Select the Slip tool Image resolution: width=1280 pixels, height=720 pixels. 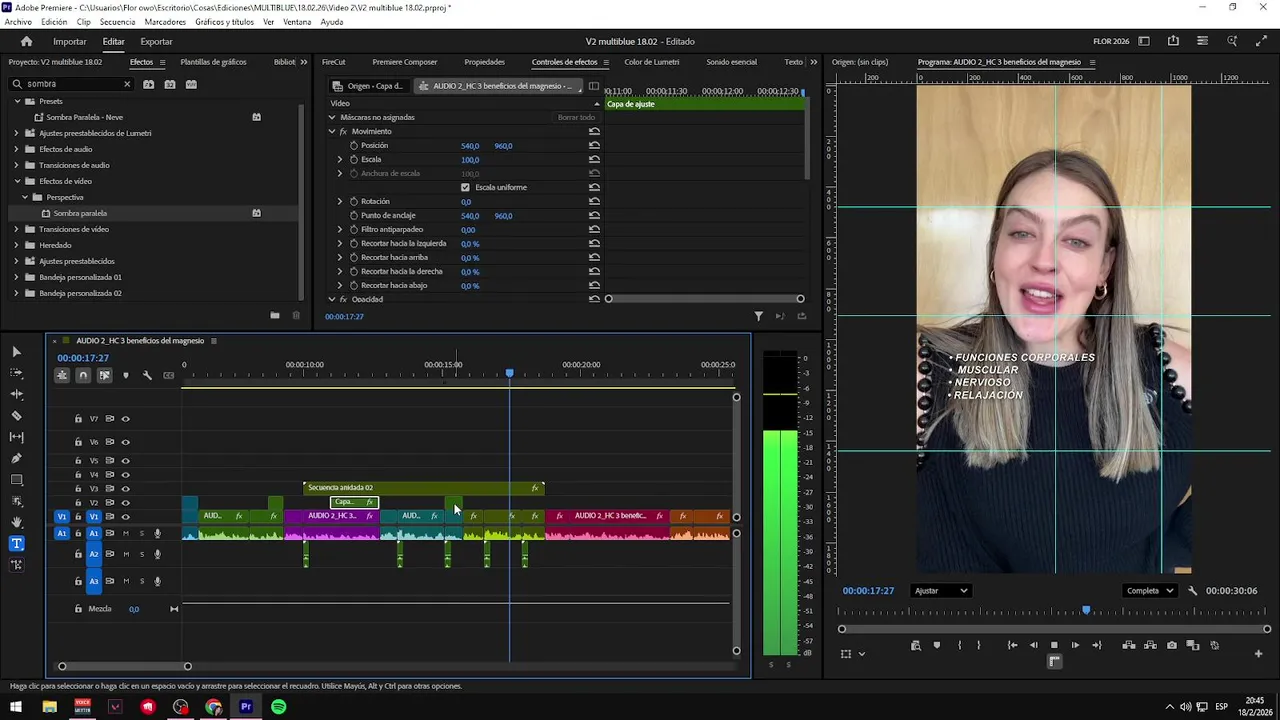pos(16,437)
